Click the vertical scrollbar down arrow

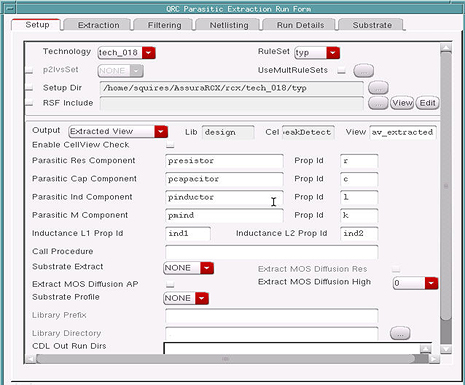pos(446,349)
